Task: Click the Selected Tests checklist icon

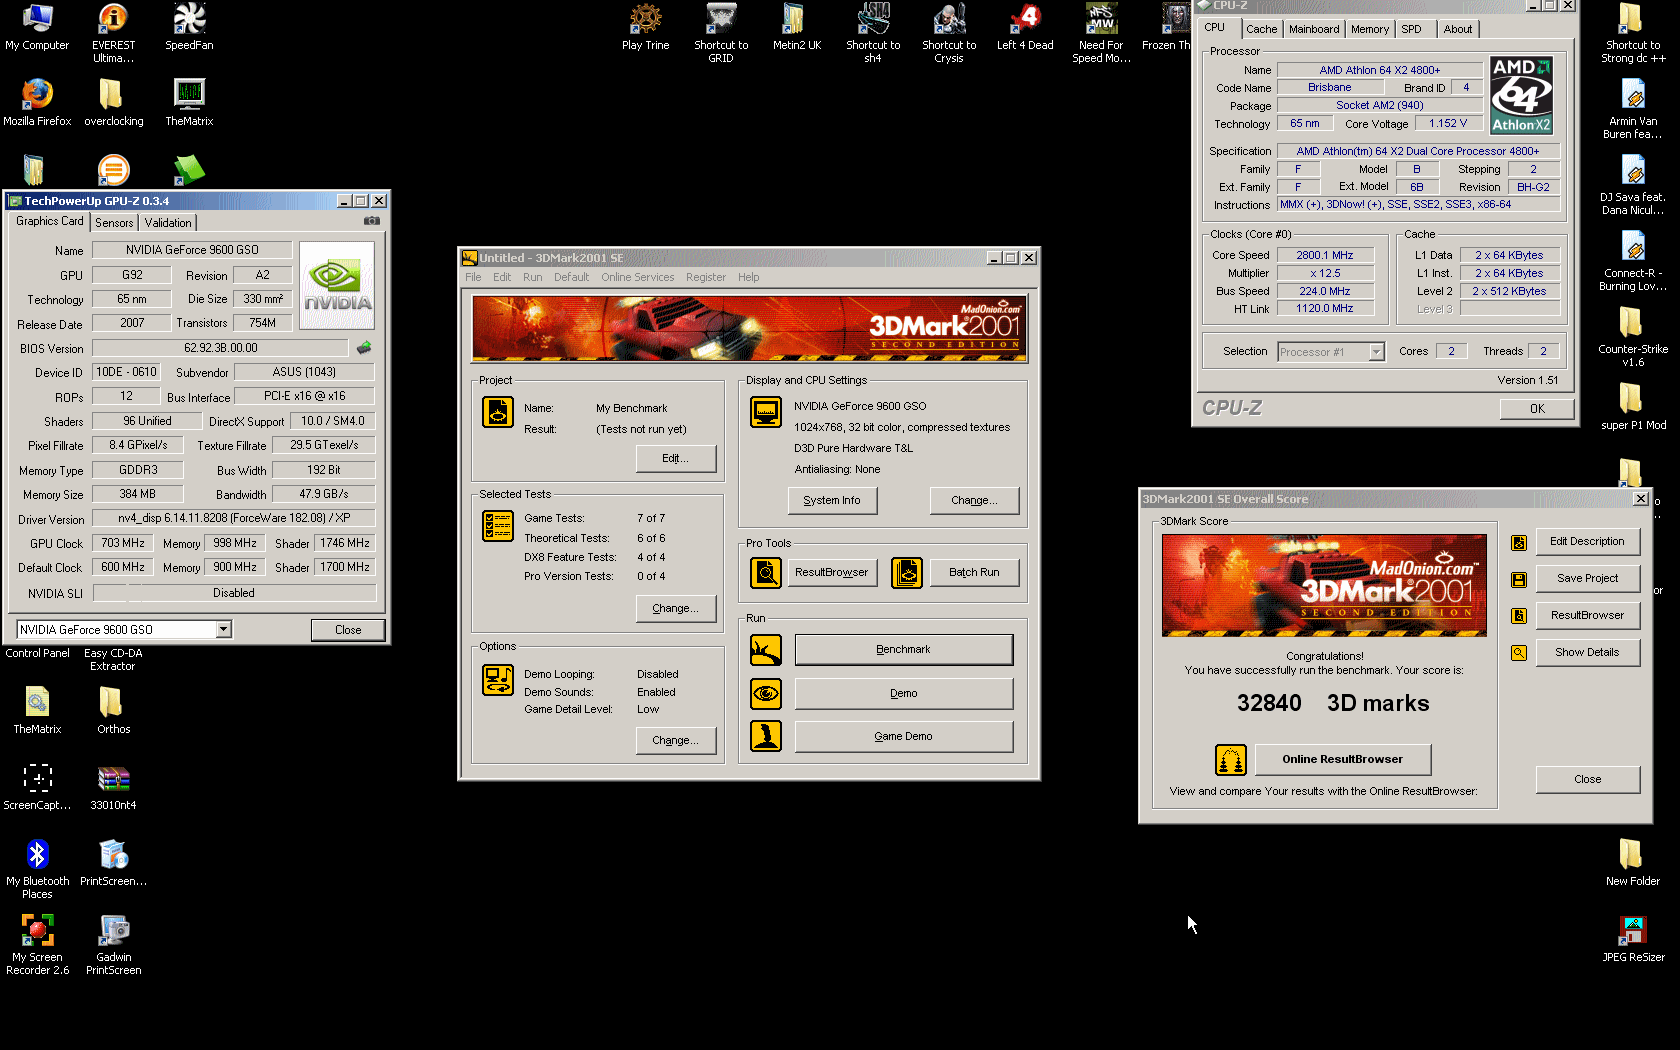Action: click(498, 526)
